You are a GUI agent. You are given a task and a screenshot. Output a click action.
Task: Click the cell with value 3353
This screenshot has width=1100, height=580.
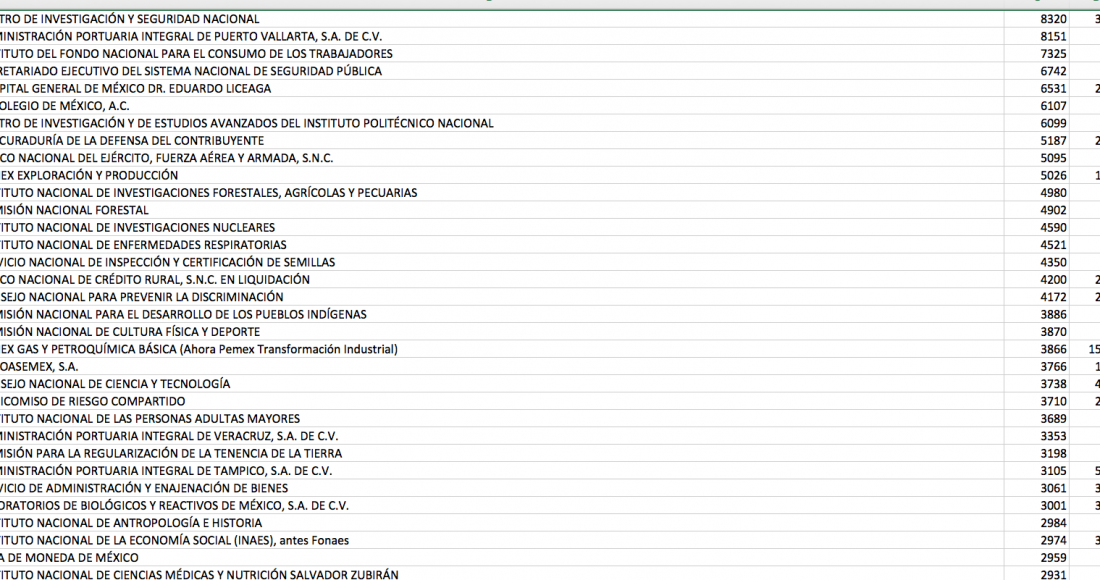(1053, 436)
